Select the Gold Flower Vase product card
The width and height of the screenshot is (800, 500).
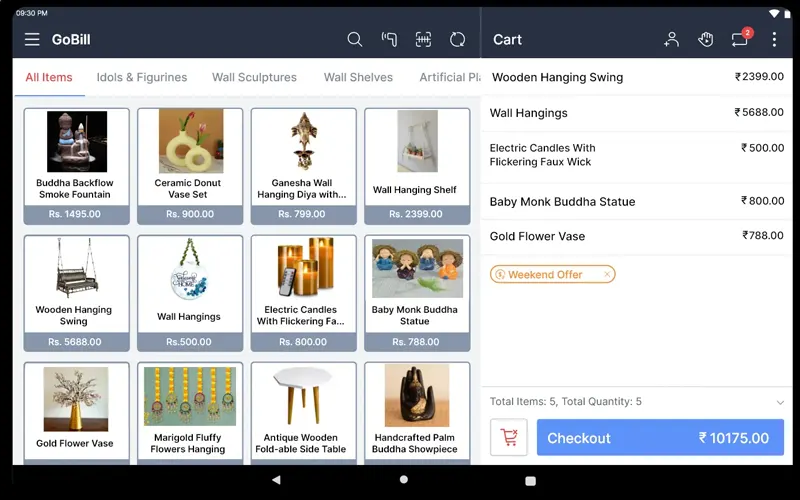(77, 413)
